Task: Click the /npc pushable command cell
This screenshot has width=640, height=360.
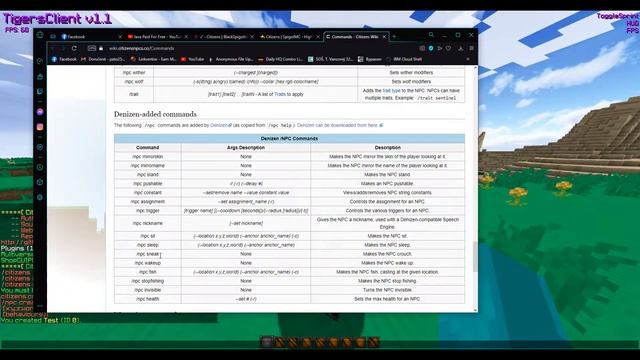Action: click(148, 184)
